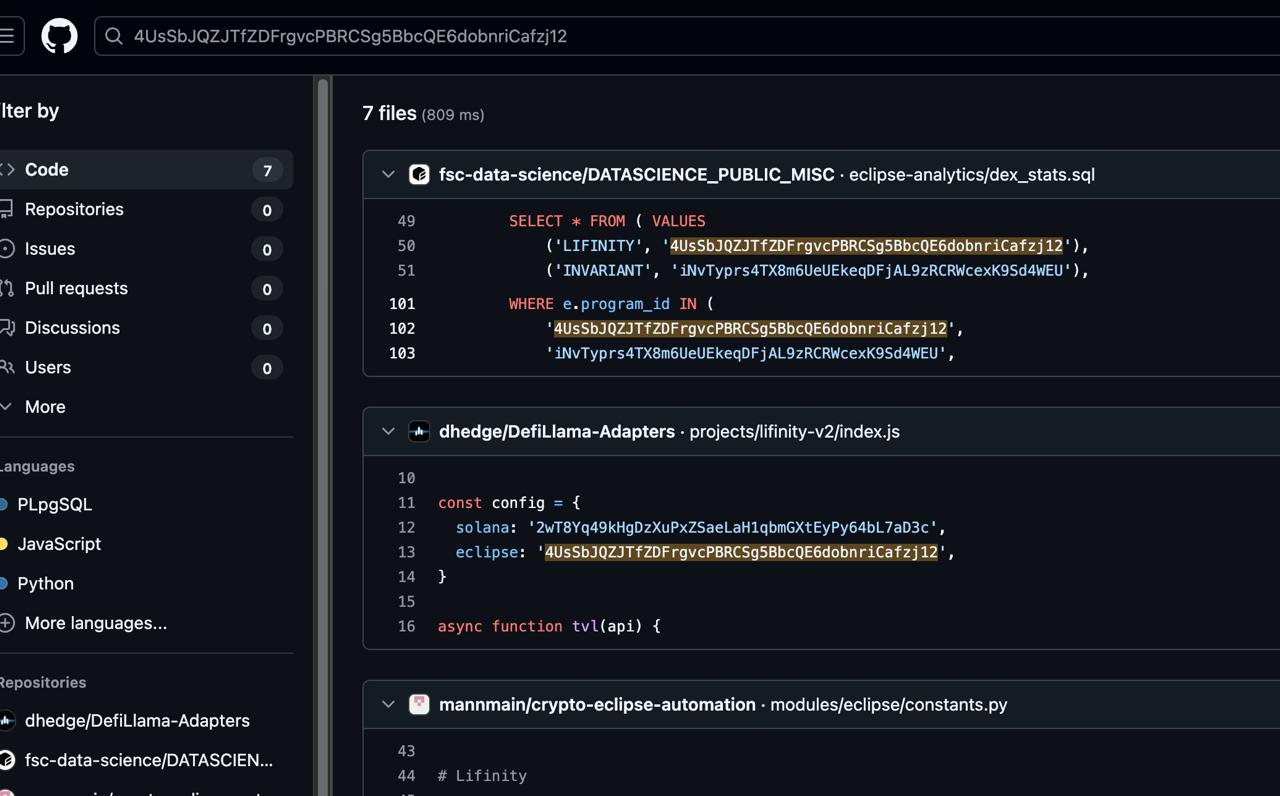Click the 'WHERE e.program_id IN' code line
This screenshot has height=796, width=1280.
pos(611,303)
